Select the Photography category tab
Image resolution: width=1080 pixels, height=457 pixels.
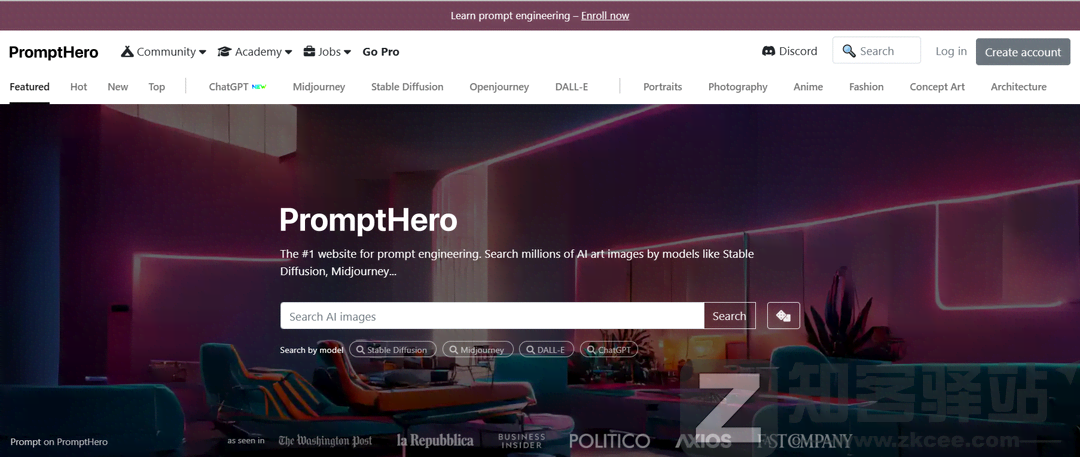[738, 87]
